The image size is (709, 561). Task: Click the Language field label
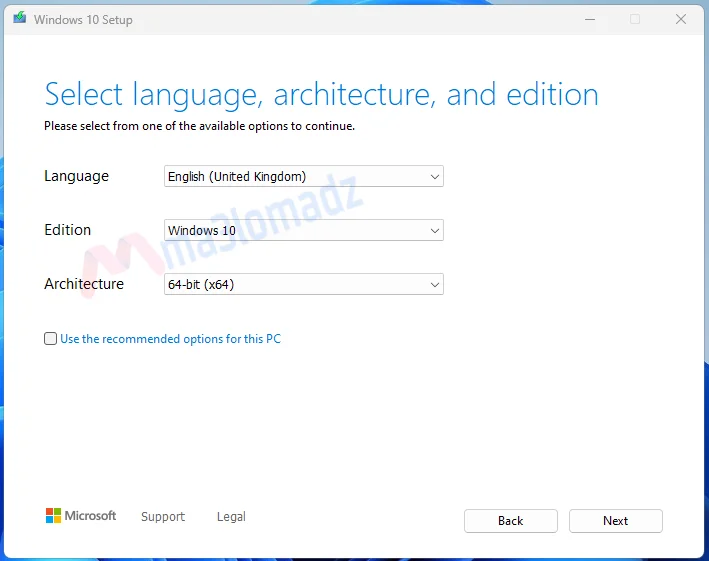click(x=76, y=176)
